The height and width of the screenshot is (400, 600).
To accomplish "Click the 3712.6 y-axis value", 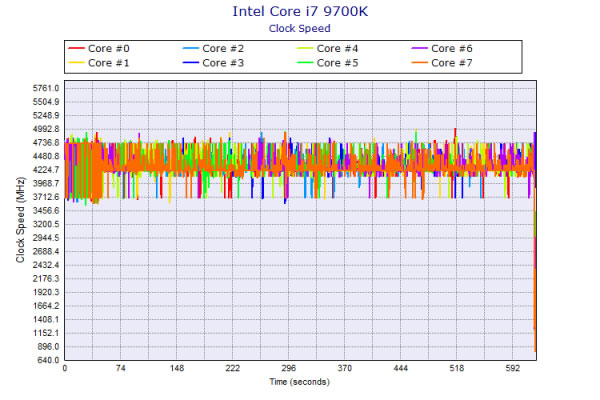I will coord(46,197).
